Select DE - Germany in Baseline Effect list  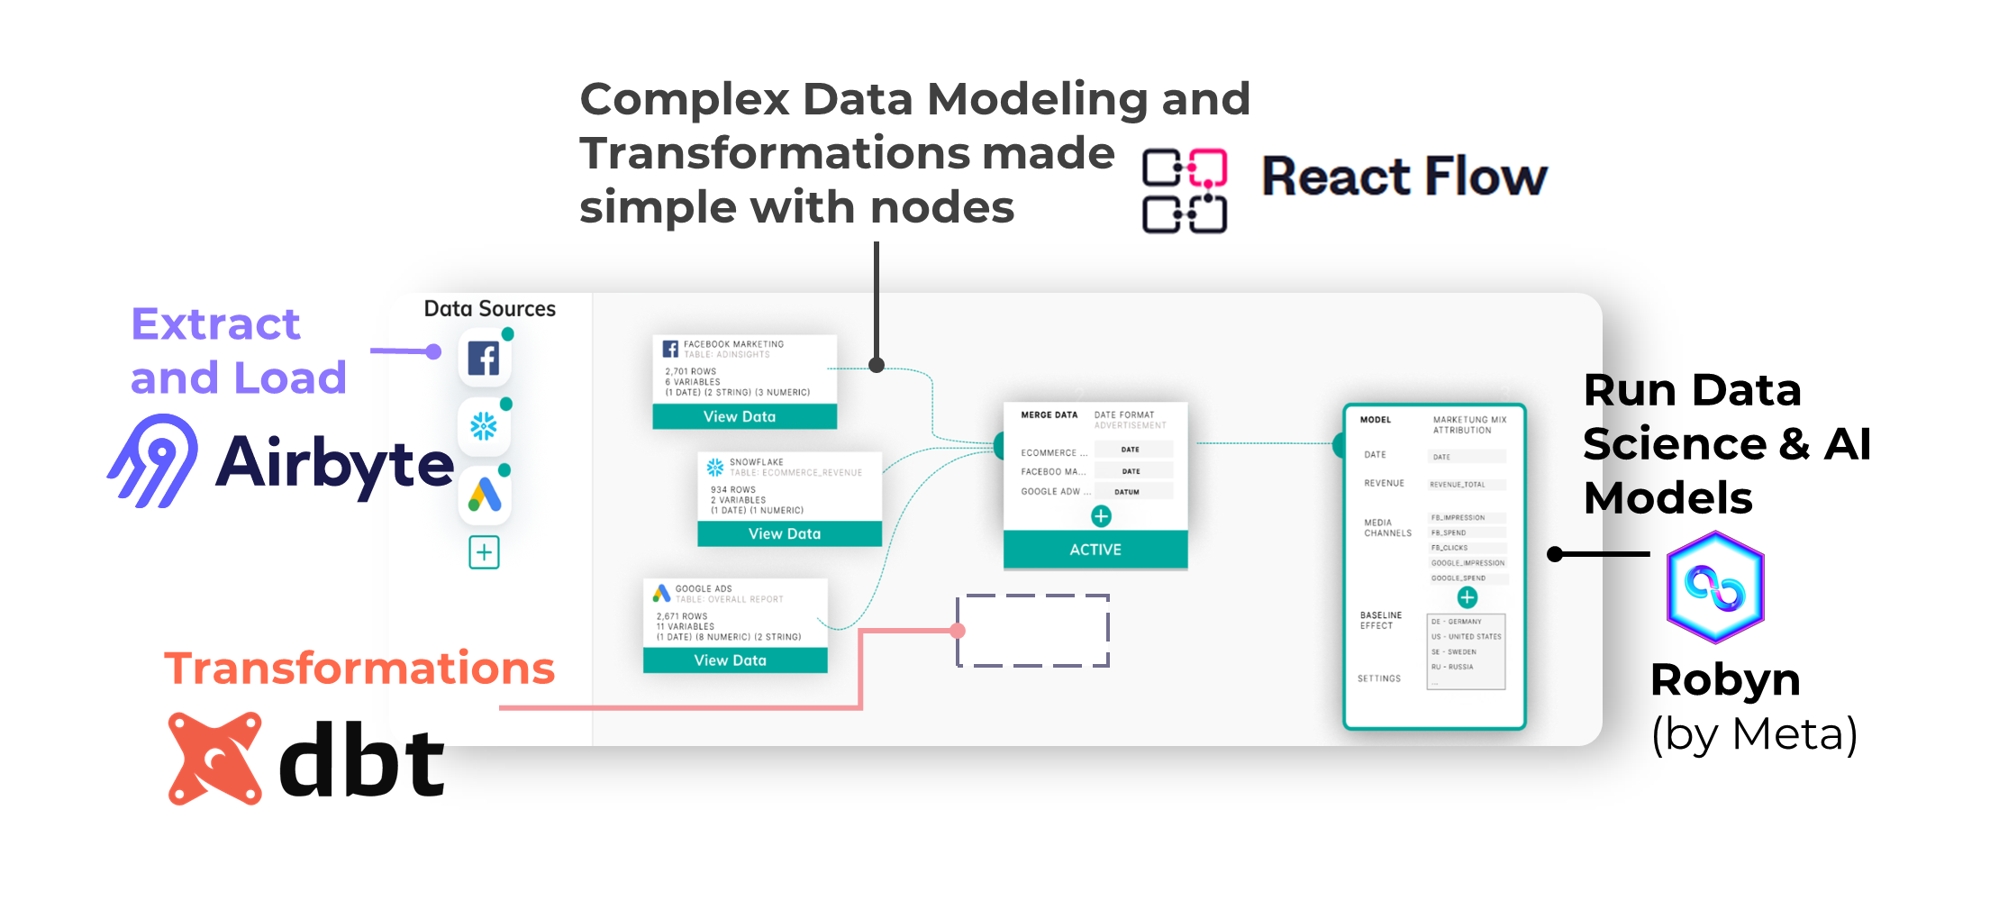[1465, 621]
